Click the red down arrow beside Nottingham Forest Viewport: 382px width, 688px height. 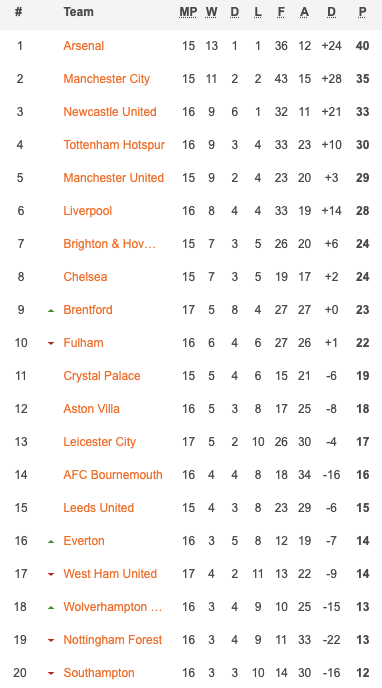[x=51, y=641]
